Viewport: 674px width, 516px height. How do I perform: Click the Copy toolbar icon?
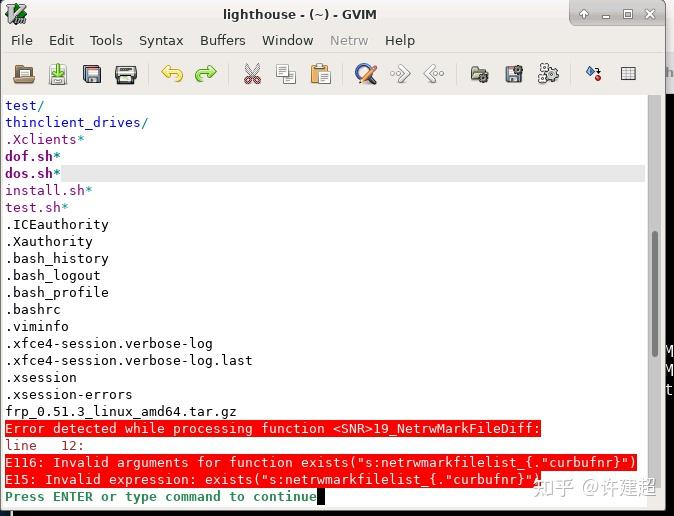tap(286, 74)
